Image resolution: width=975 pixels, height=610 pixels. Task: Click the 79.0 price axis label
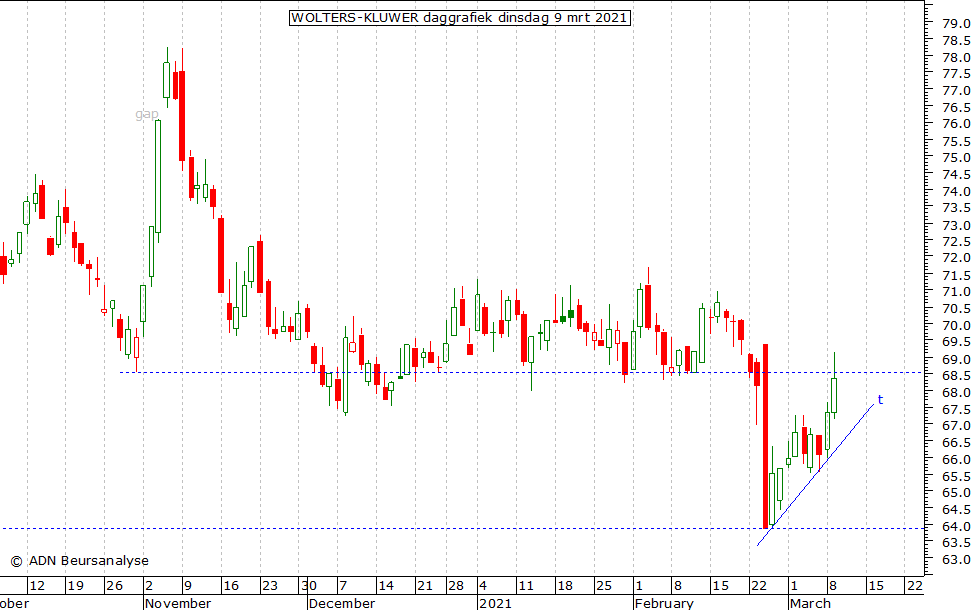[956, 24]
